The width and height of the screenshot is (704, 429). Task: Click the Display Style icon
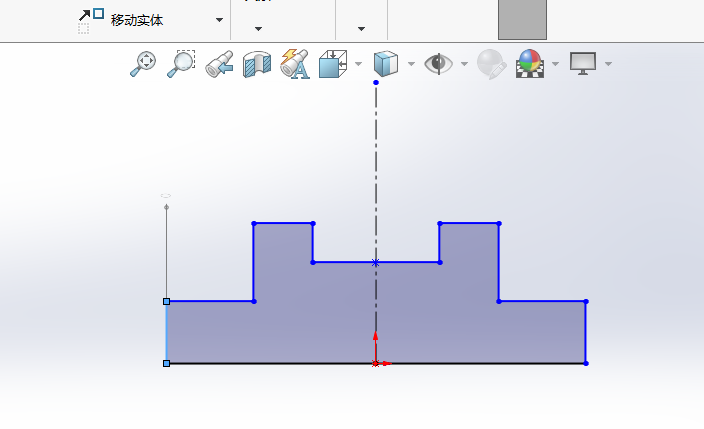386,64
